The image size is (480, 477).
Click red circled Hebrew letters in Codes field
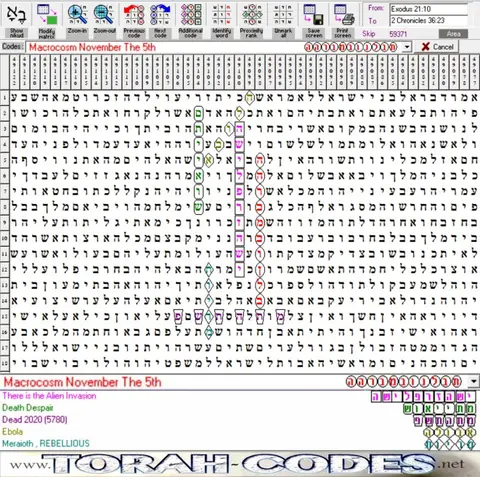point(351,47)
